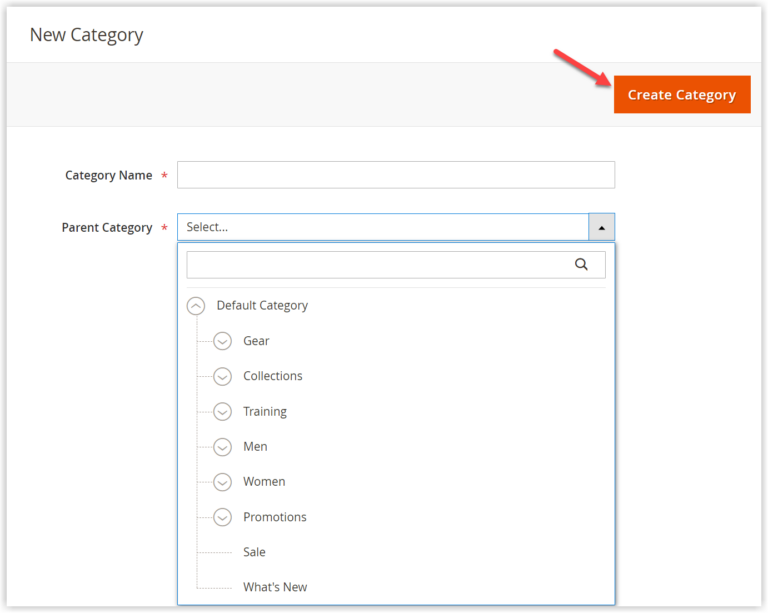
Task: Open the Parent Category select box
Action: [383, 227]
